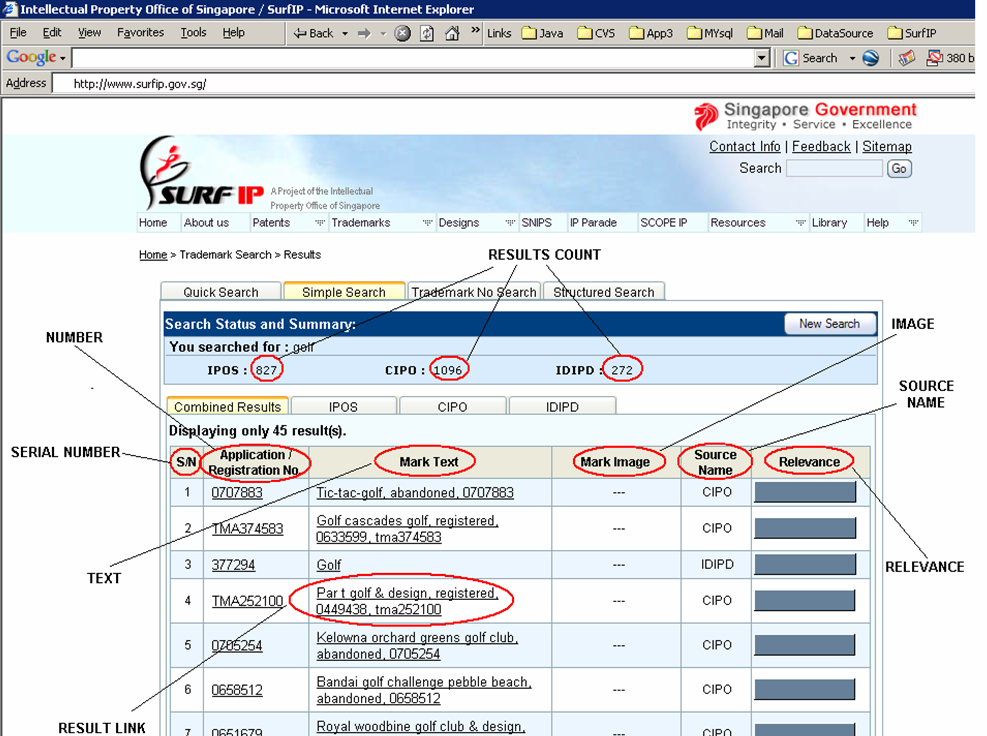Go to the browser Home page icon
The image size is (987, 736).
click(x=452, y=33)
